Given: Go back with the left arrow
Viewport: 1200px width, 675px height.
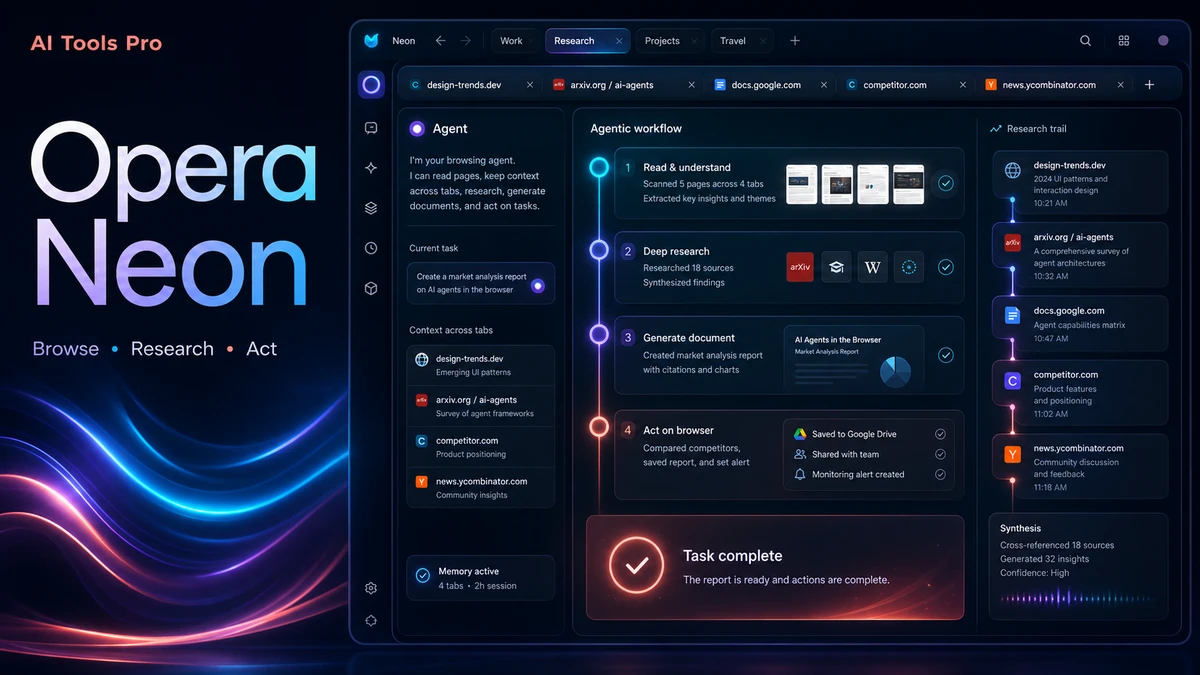Looking at the screenshot, I should pyautogui.click(x=440, y=41).
